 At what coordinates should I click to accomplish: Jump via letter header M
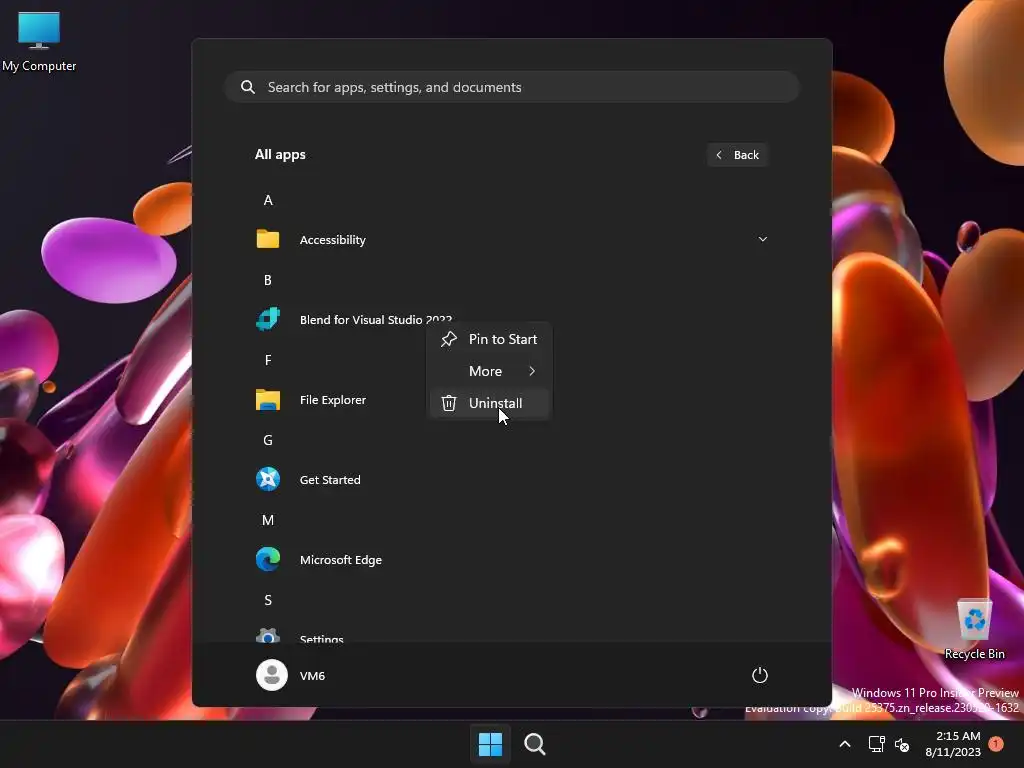coord(268,520)
